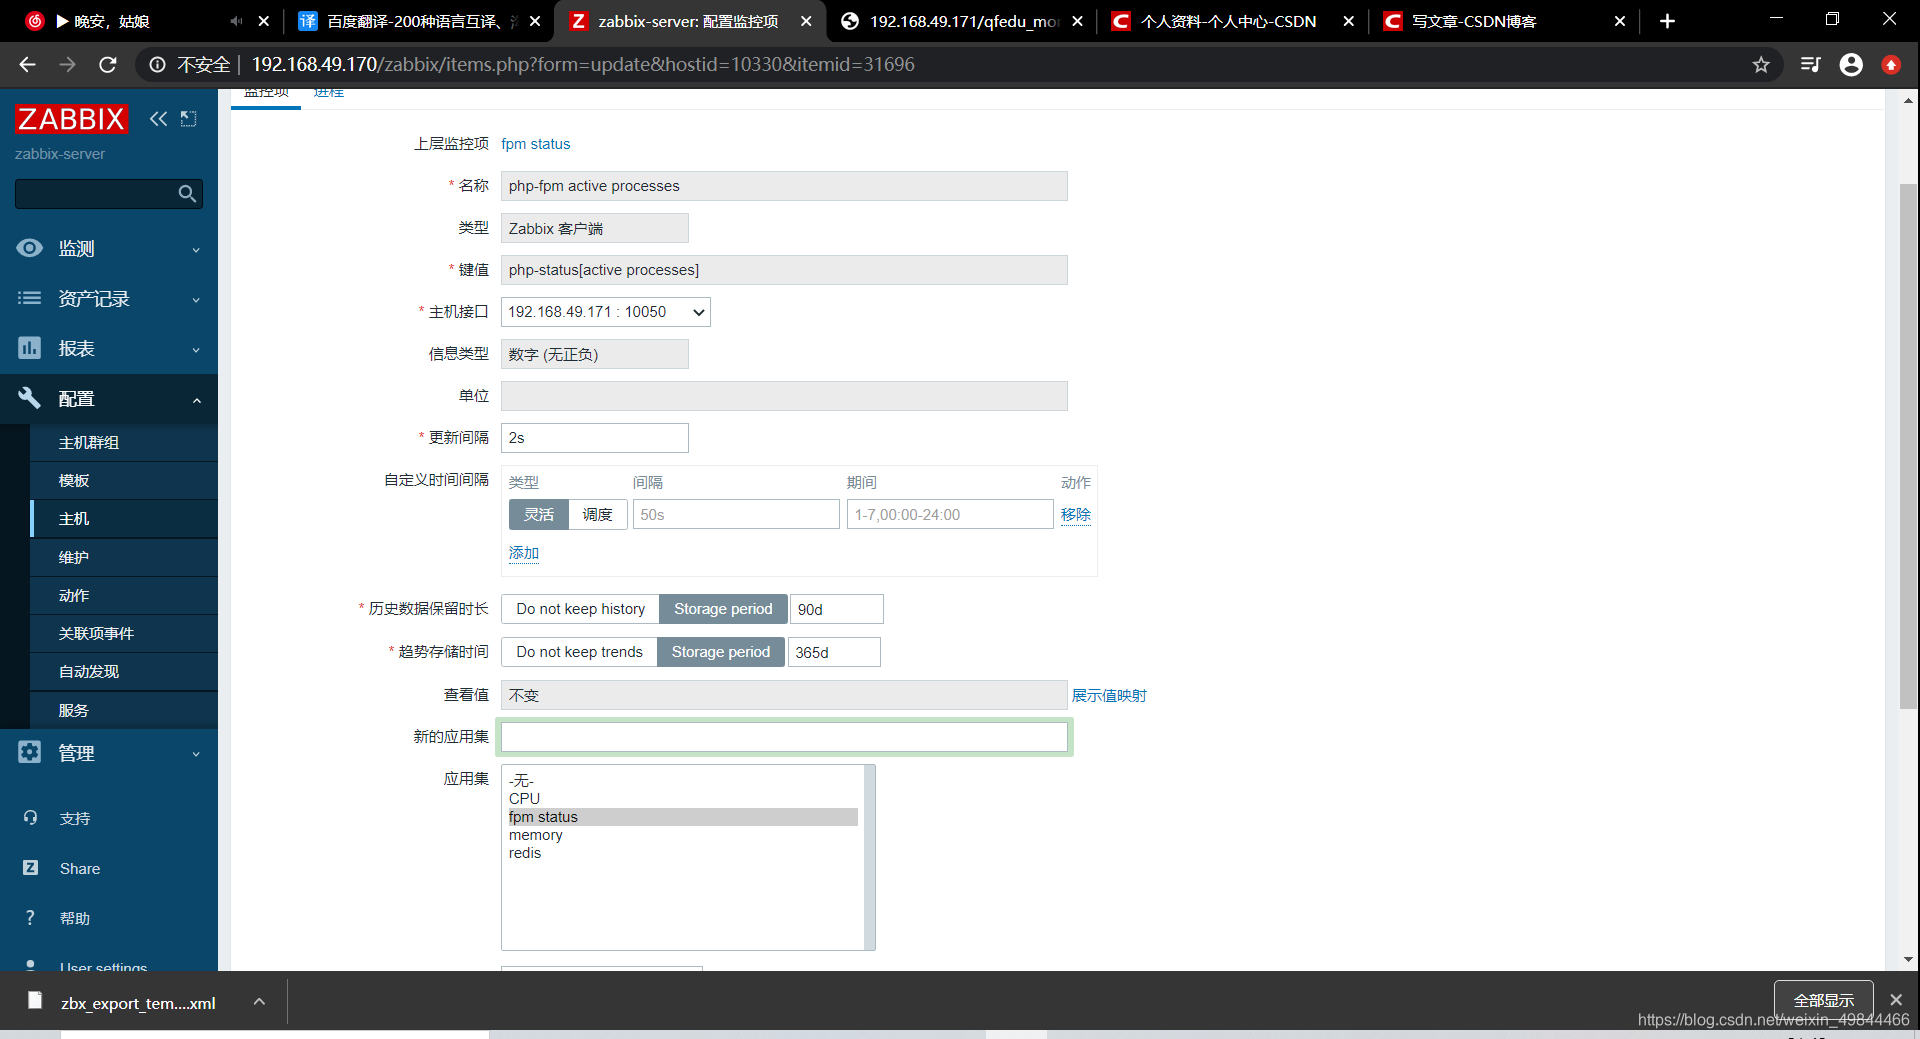Click the 更新间隔 input field
Screen dimensions: 1920x1039
click(594, 438)
